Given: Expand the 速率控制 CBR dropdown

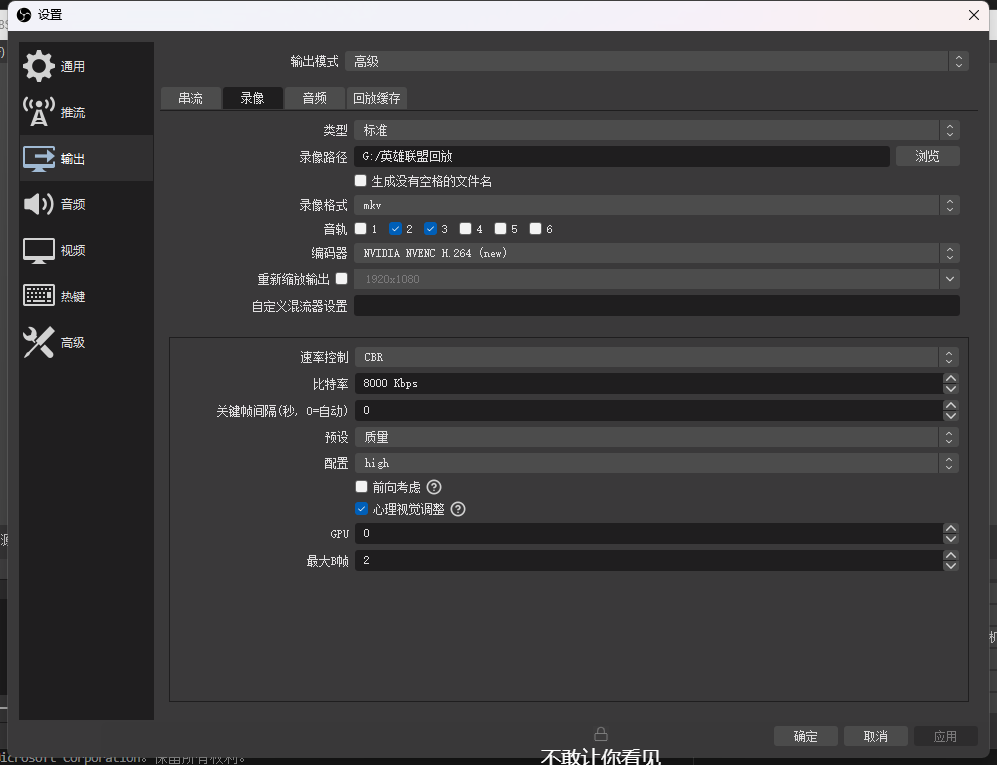Looking at the screenshot, I should [655, 357].
